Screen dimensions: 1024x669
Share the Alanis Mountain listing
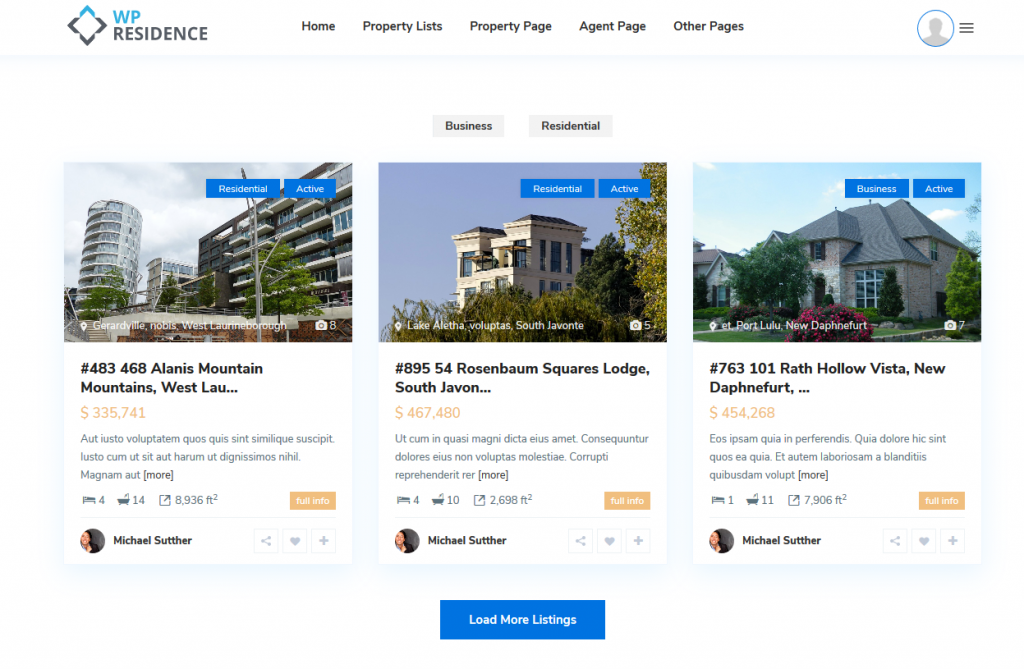266,541
